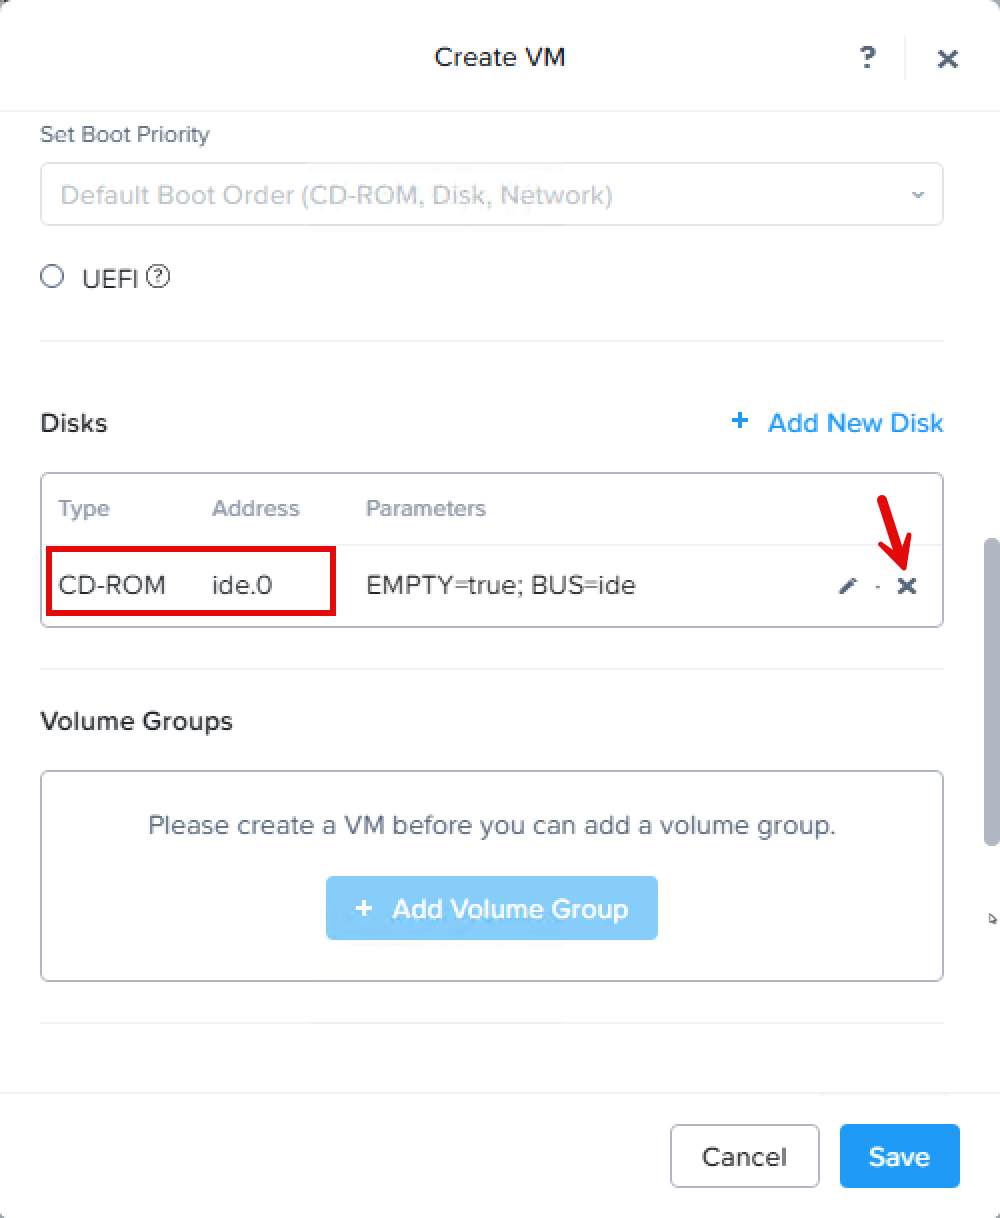Remove the CD-ROM disk with X icon
Image resolution: width=1000 pixels, height=1218 pixels.
[907, 586]
